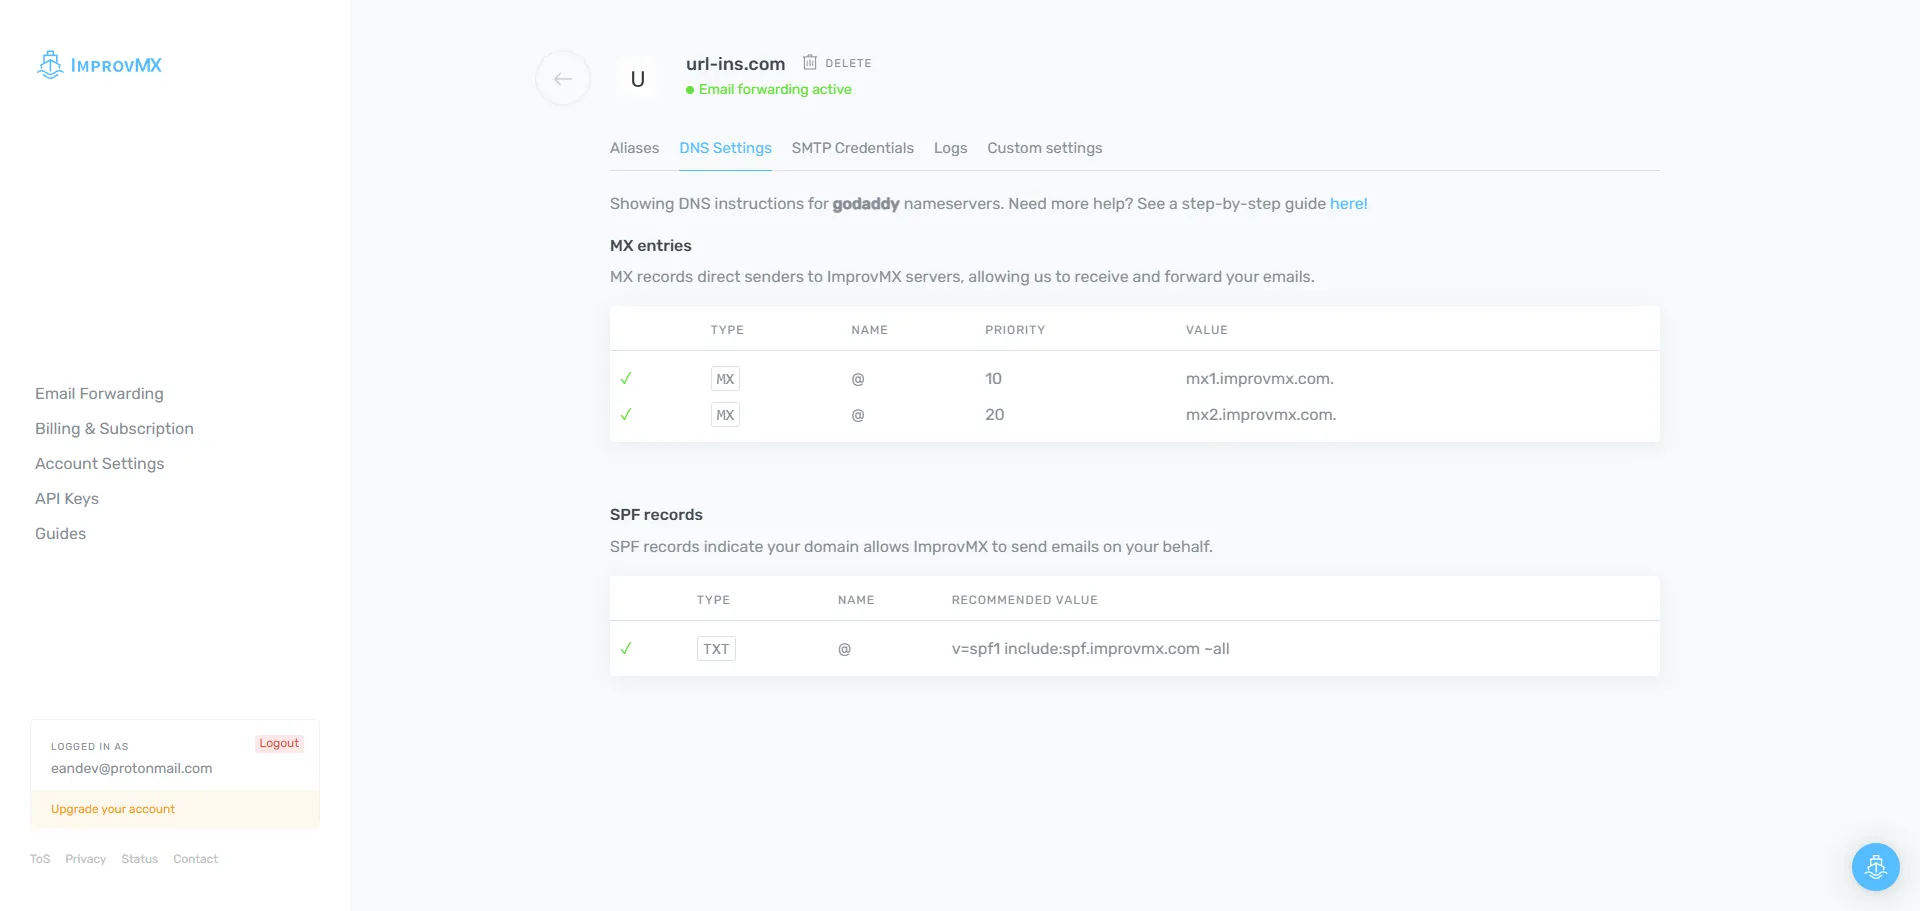Open the SMTP Credentials tab
1920x911 pixels.
[x=852, y=148]
